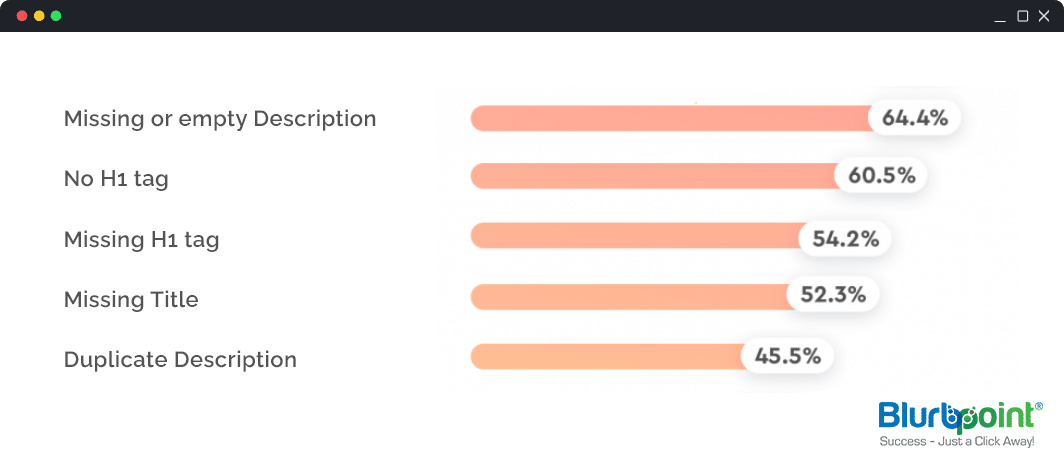Click the yellow window dot
Screen dimensions: 1064x463
tap(39, 16)
